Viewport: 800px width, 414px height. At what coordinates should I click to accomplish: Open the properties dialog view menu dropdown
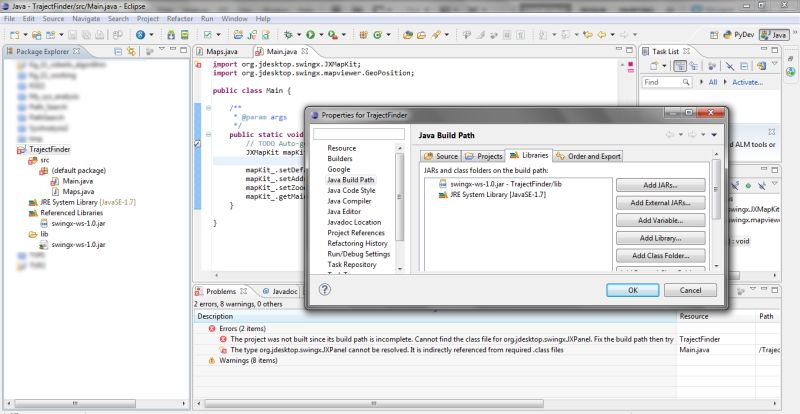tap(714, 135)
